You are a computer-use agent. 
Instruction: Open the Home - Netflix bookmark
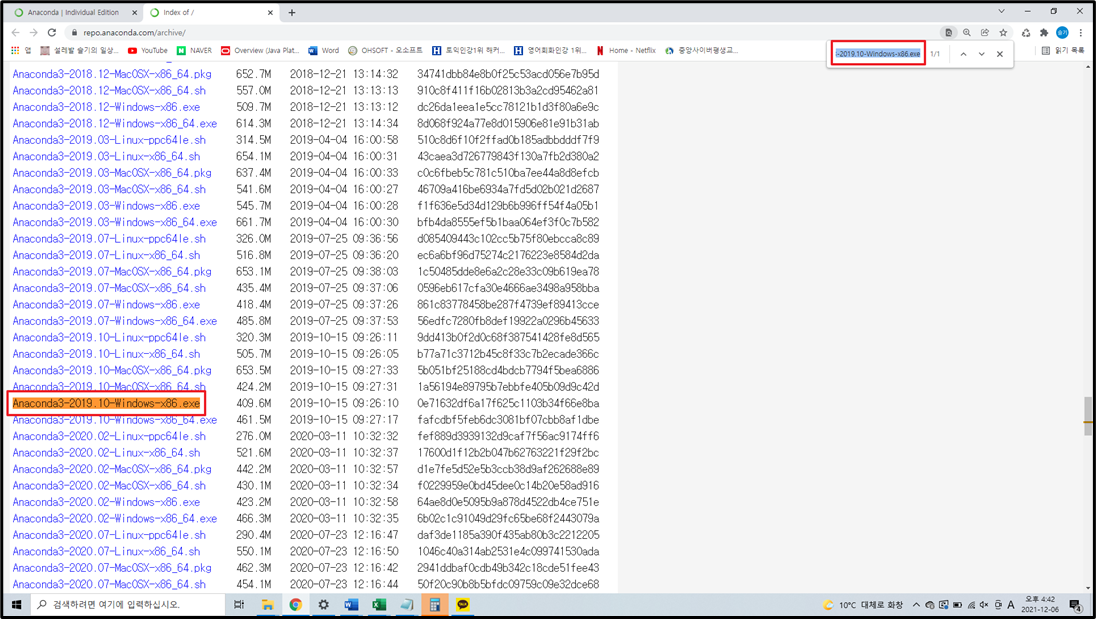pos(626,50)
